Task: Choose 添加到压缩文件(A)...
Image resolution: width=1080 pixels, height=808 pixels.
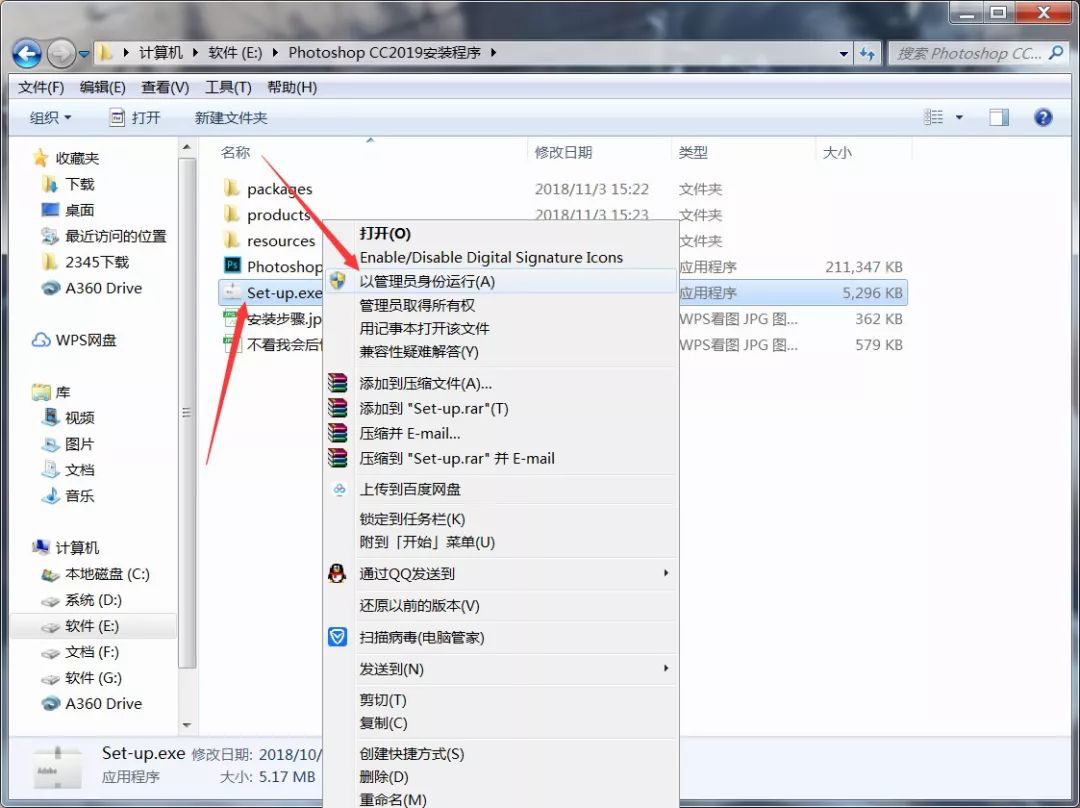Action: point(501,384)
